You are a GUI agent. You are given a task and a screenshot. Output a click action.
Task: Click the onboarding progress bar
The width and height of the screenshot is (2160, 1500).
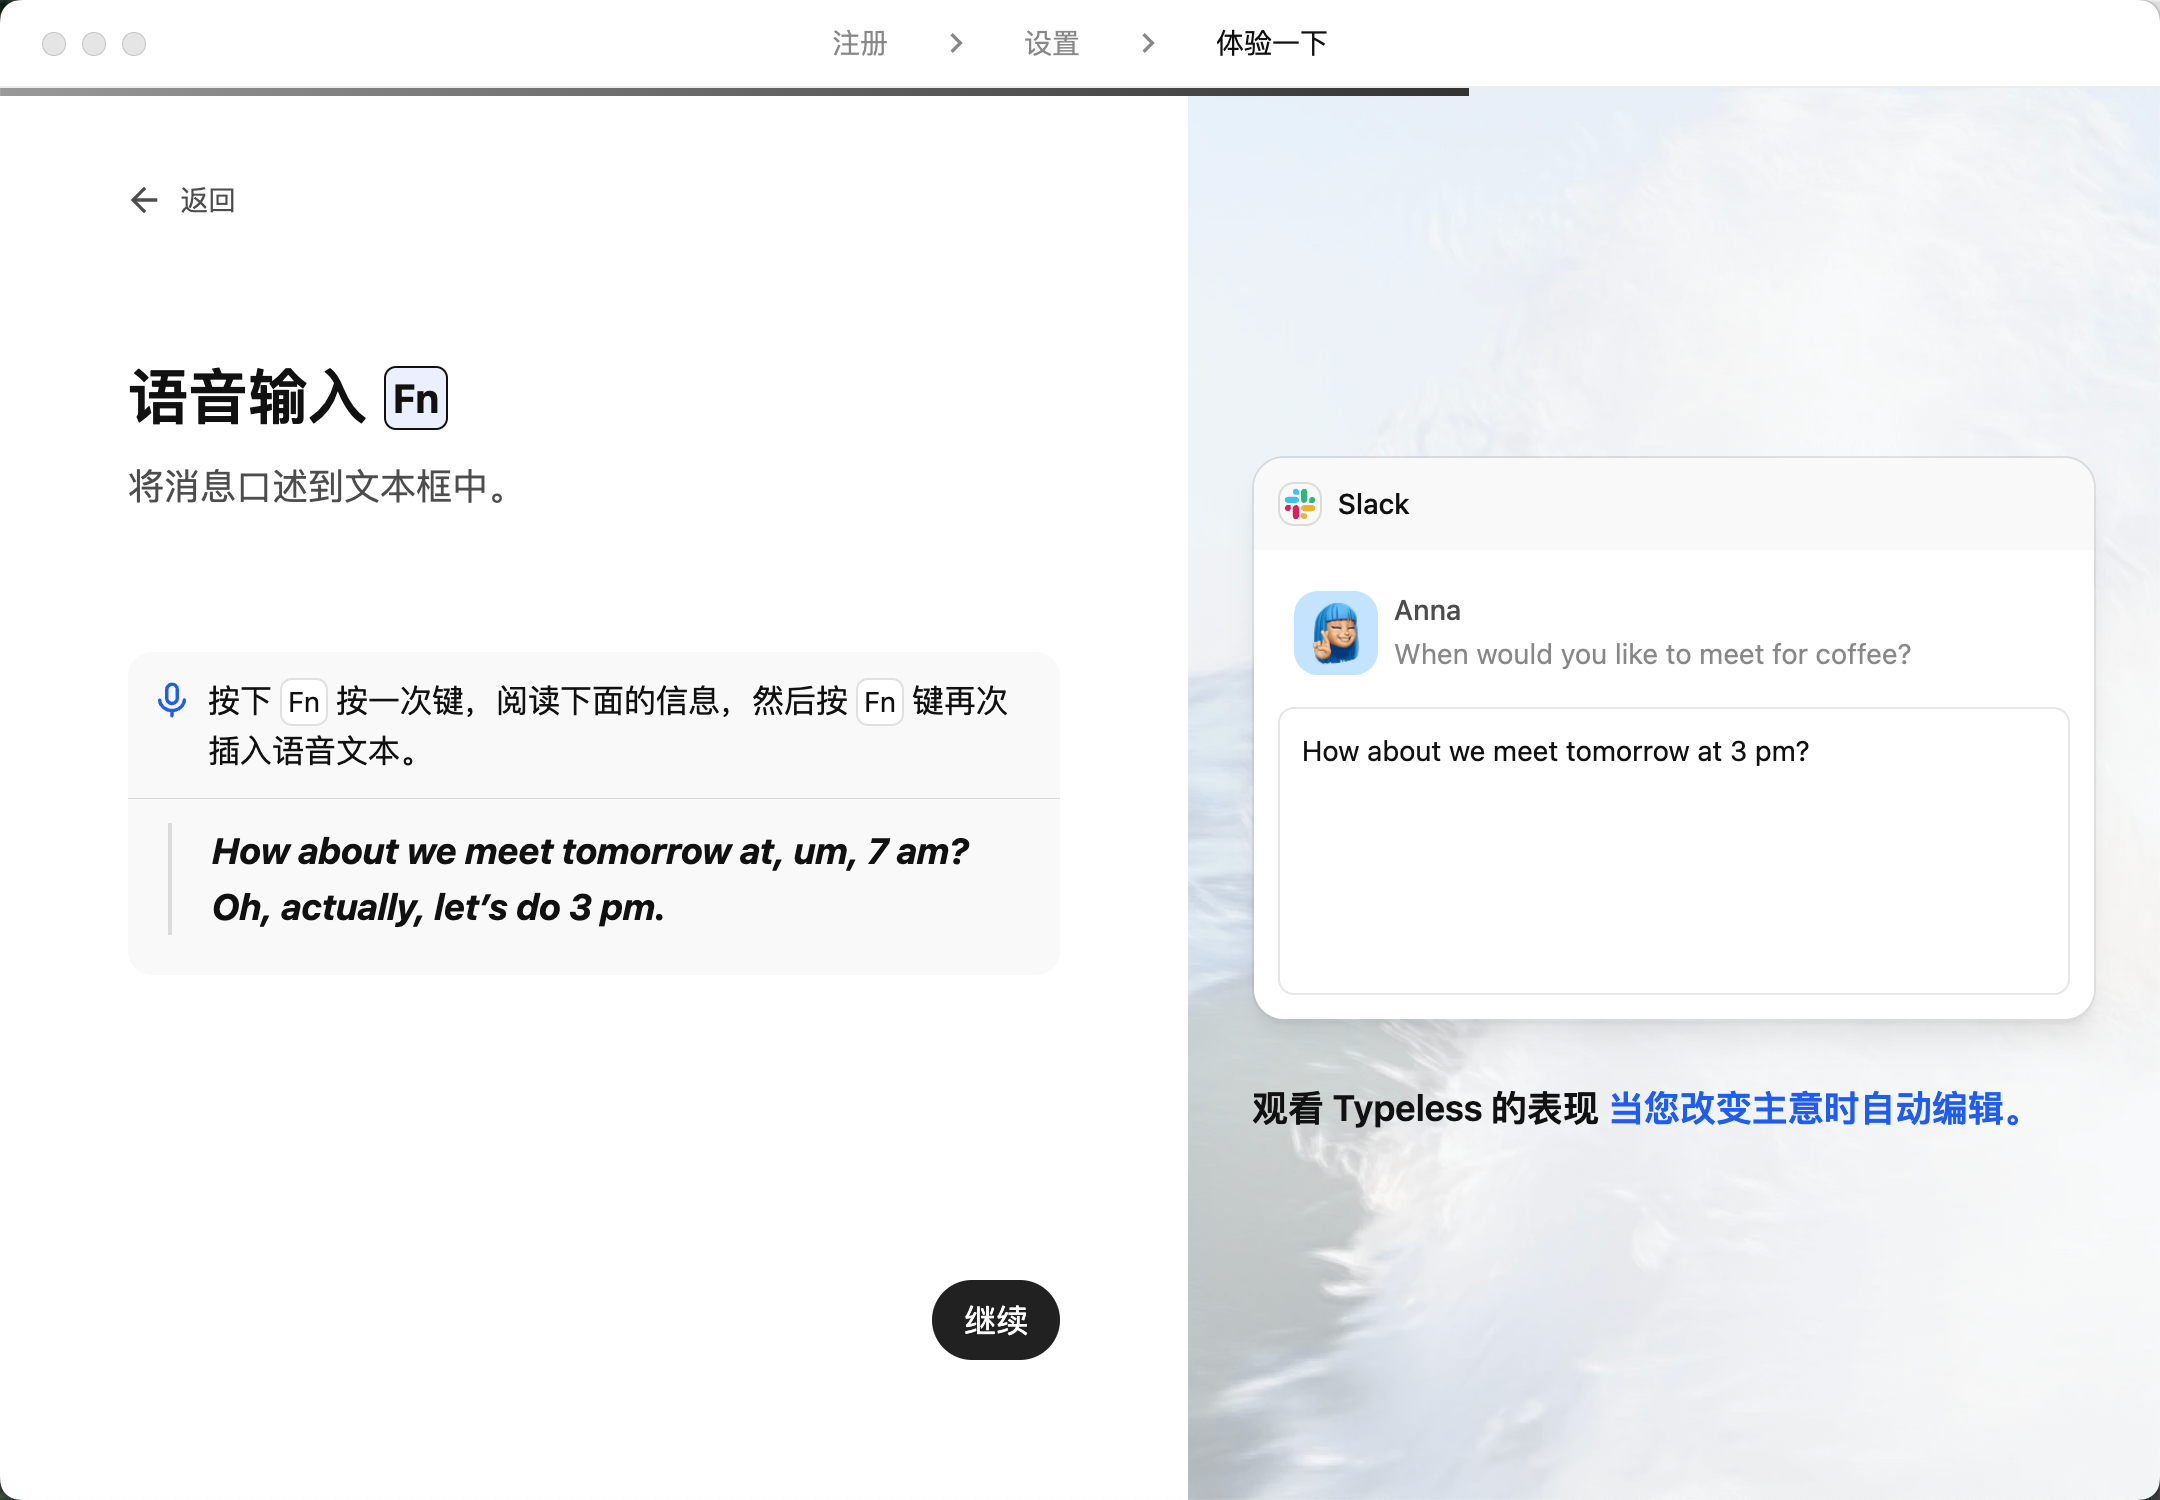point(734,91)
